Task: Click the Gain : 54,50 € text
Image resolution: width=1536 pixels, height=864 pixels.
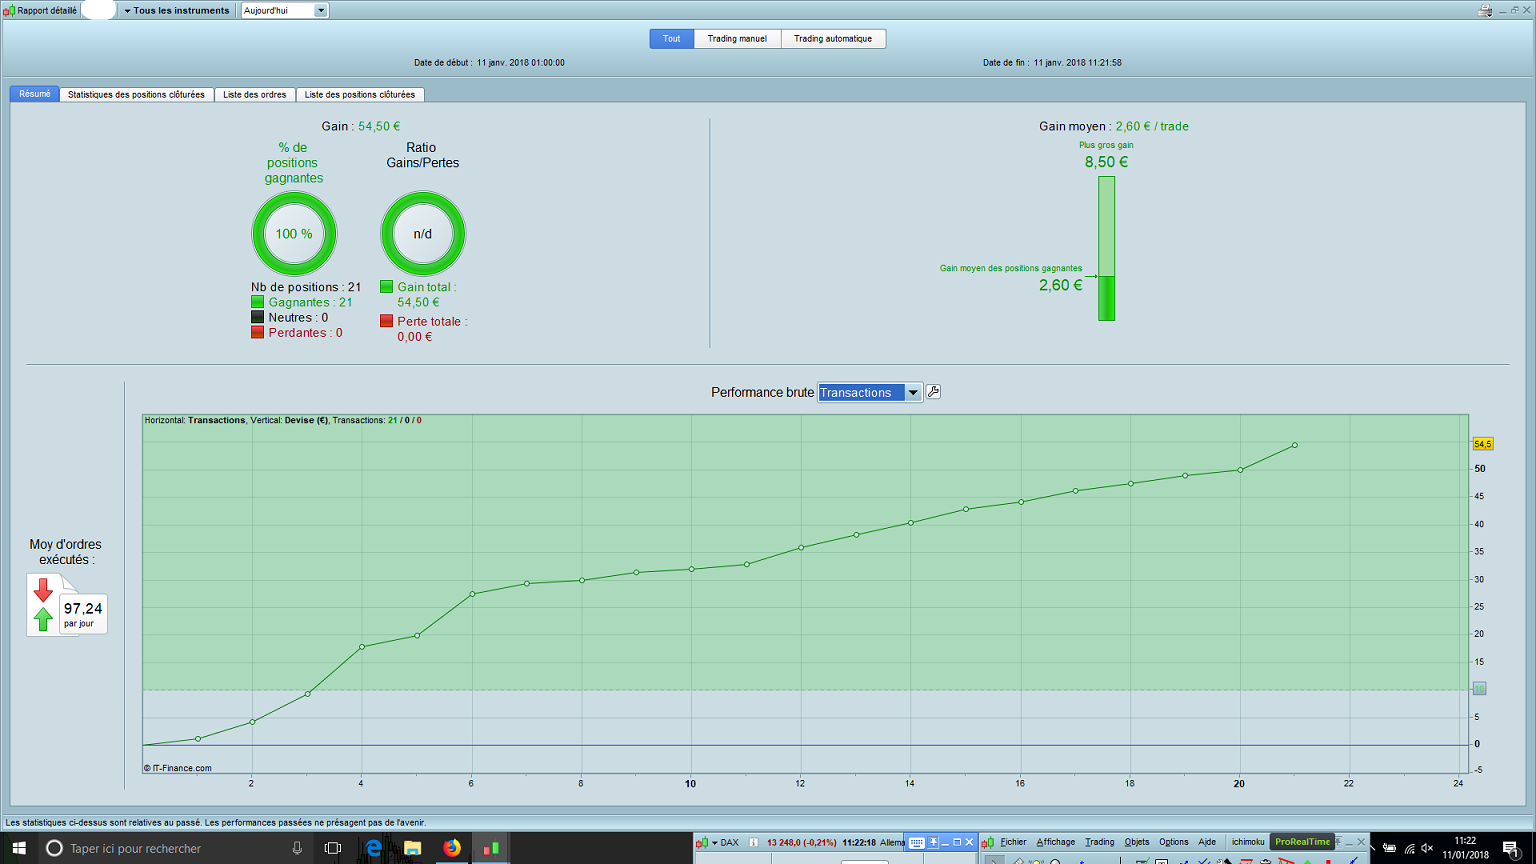Action: coord(361,126)
